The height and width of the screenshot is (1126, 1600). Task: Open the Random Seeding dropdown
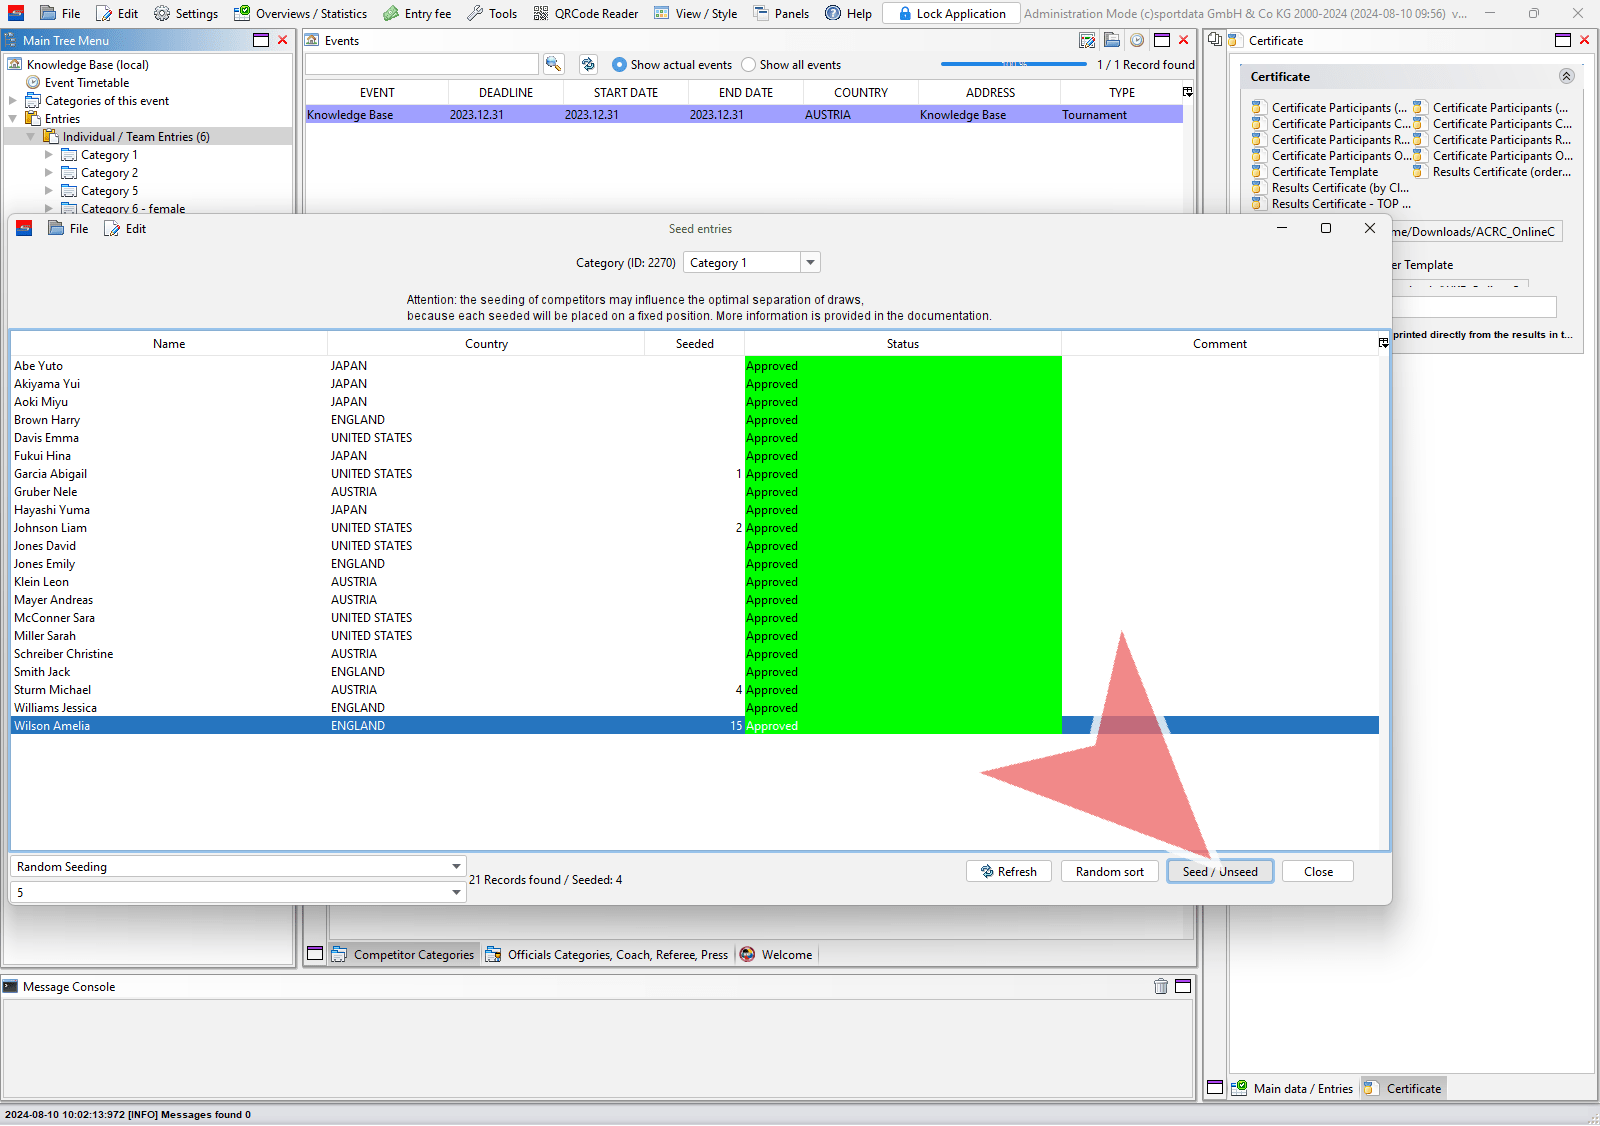pyautogui.click(x=456, y=867)
